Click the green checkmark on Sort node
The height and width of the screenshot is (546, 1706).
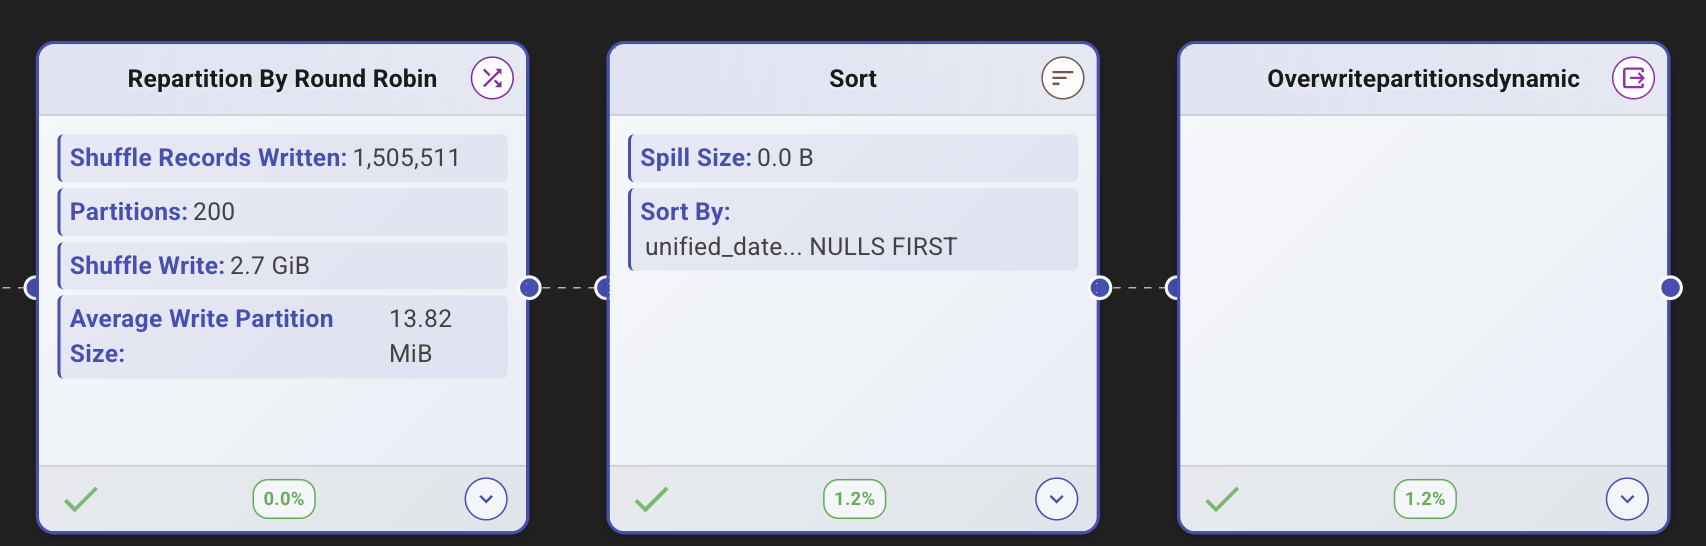[x=651, y=499]
